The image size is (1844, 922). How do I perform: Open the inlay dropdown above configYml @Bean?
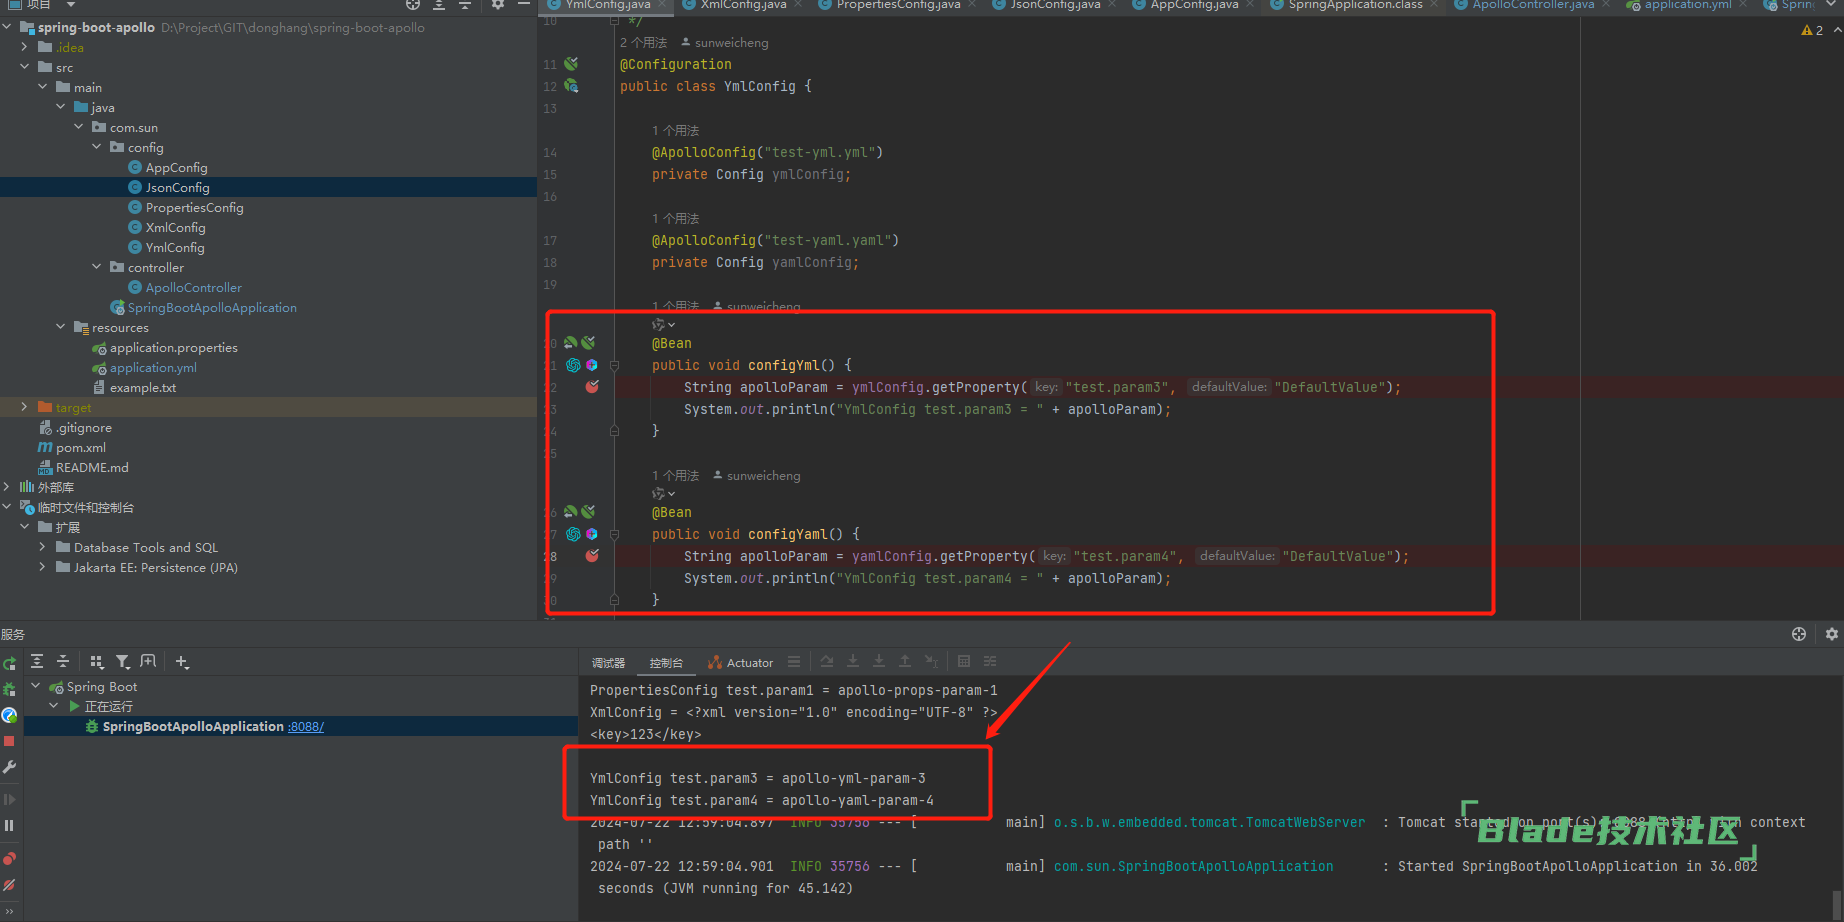pos(664,324)
